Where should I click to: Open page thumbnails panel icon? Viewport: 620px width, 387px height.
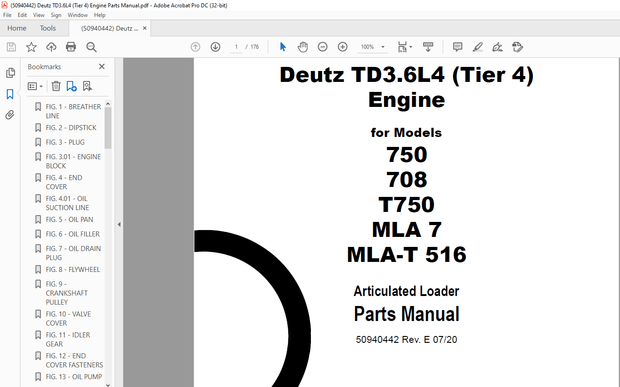tap(10, 73)
